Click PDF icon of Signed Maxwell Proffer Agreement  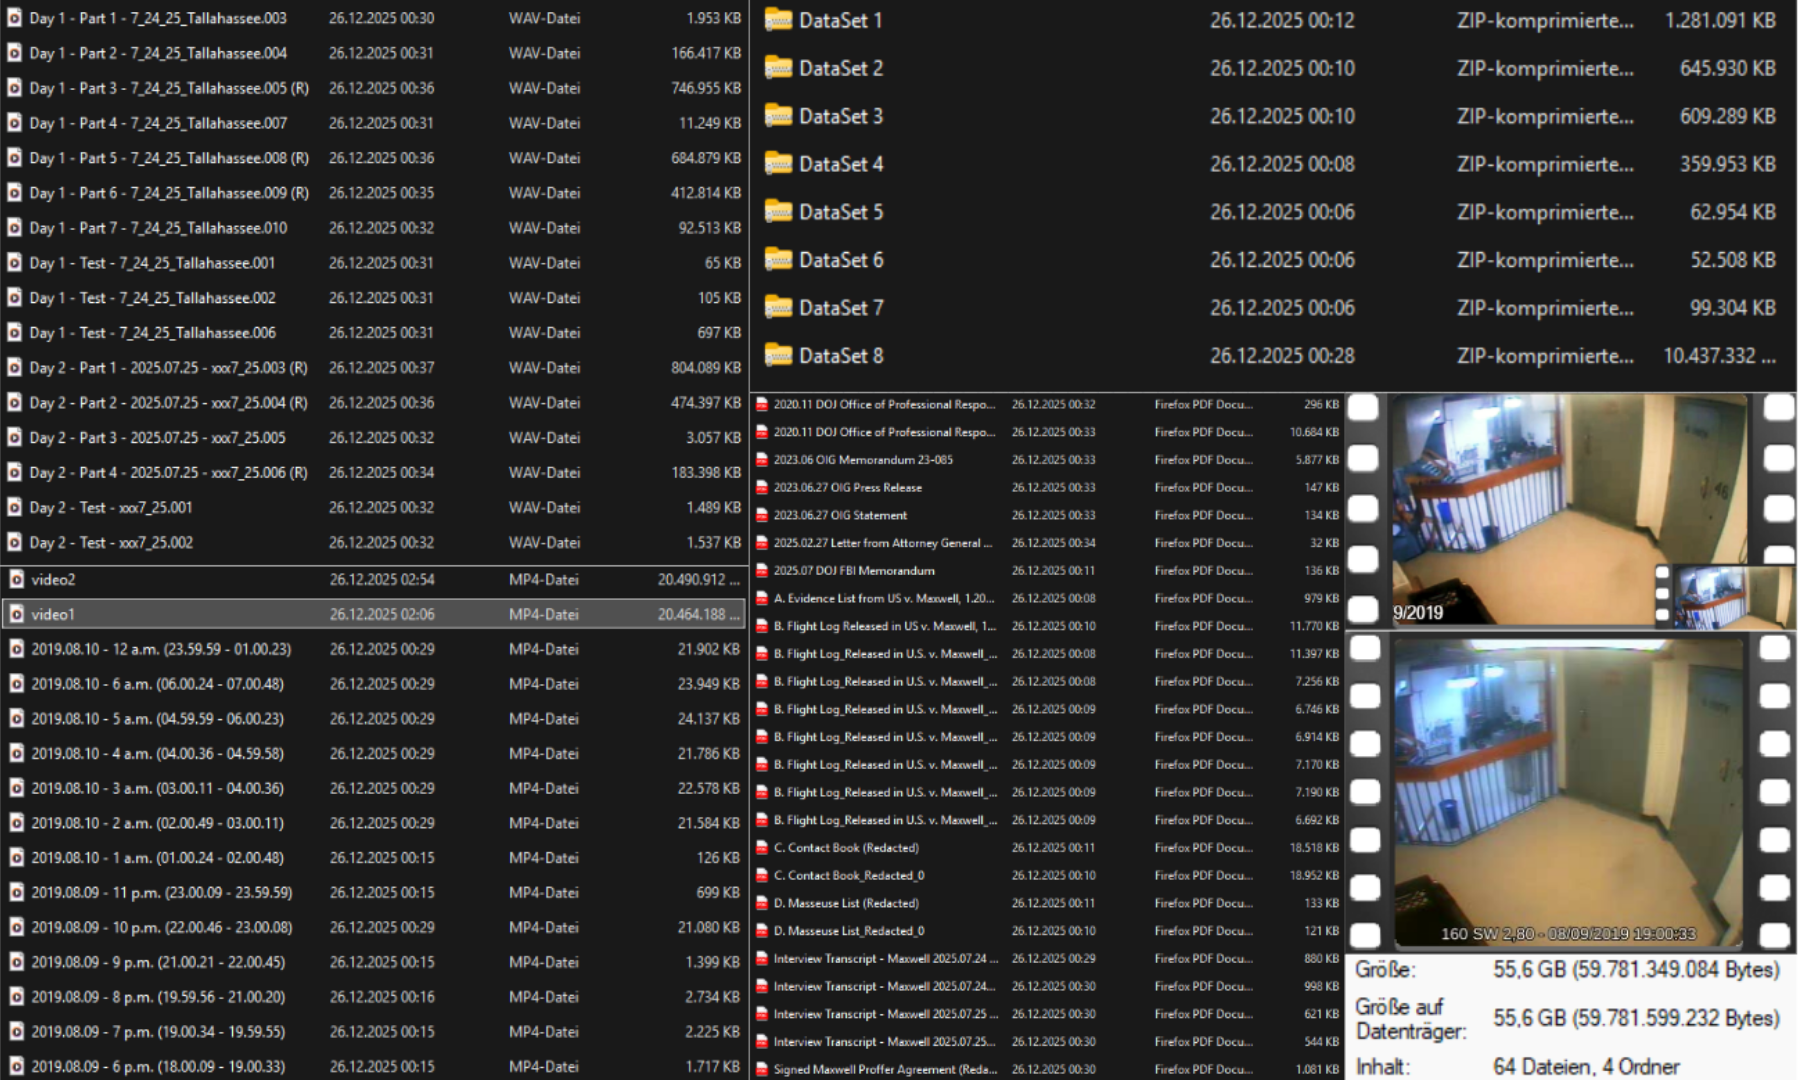[x=762, y=1069]
